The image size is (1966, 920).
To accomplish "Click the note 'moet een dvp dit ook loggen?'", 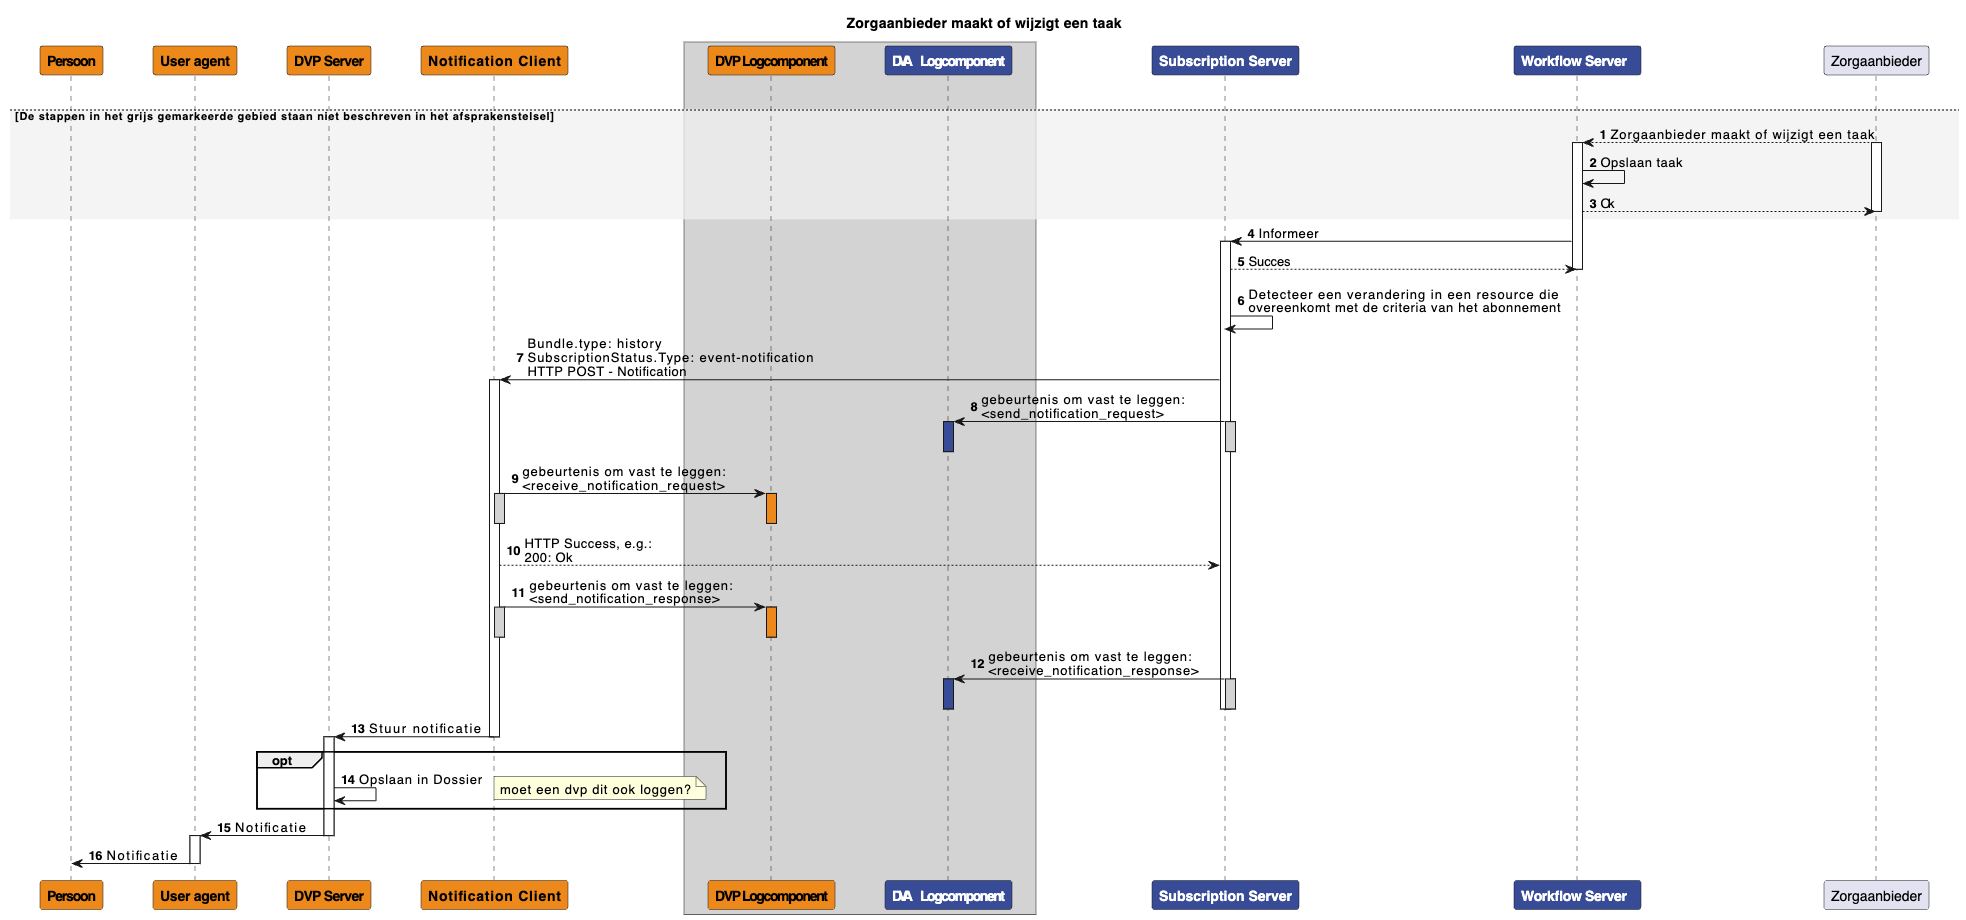I will [600, 789].
